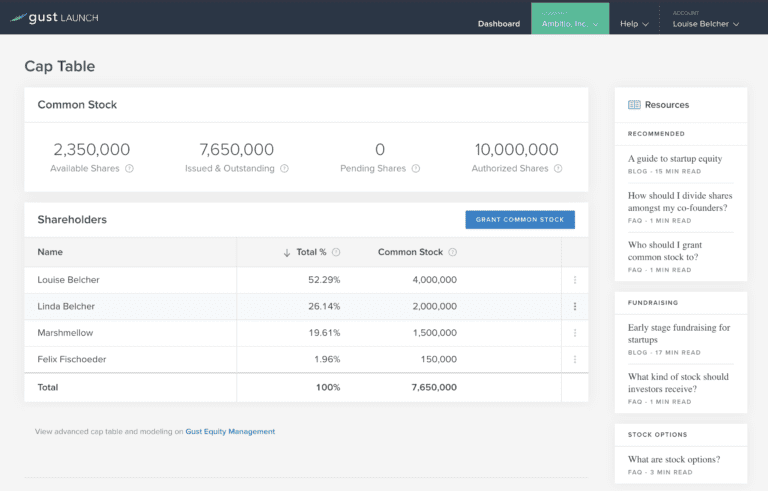
Task: Open the Help dropdown menu
Action: [634, 23]
